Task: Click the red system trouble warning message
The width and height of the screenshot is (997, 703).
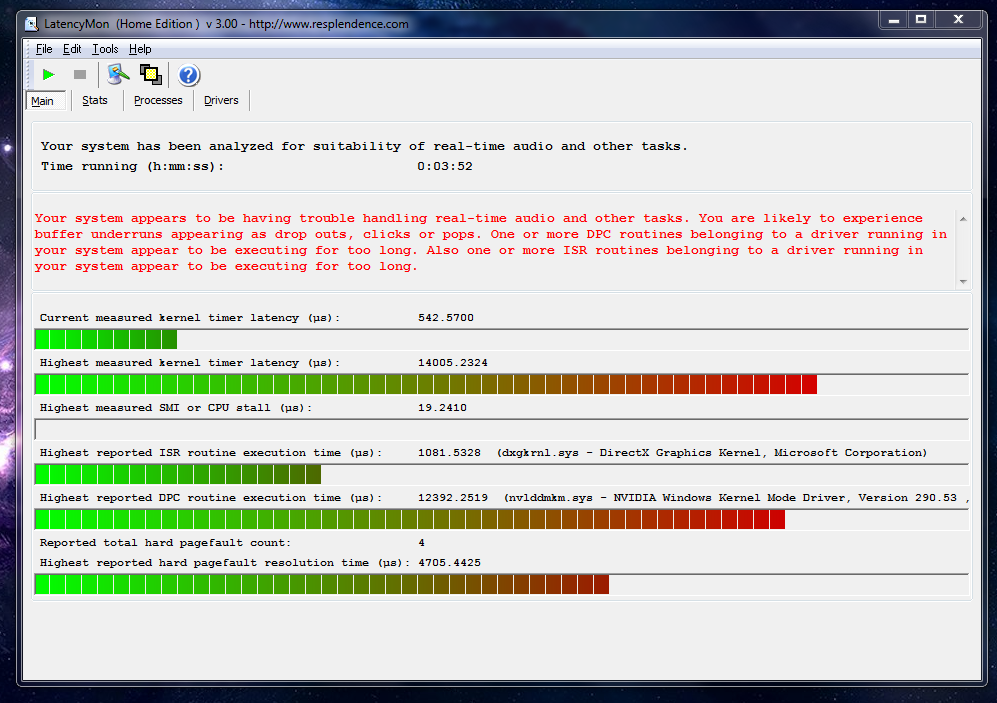Action: 491,243
